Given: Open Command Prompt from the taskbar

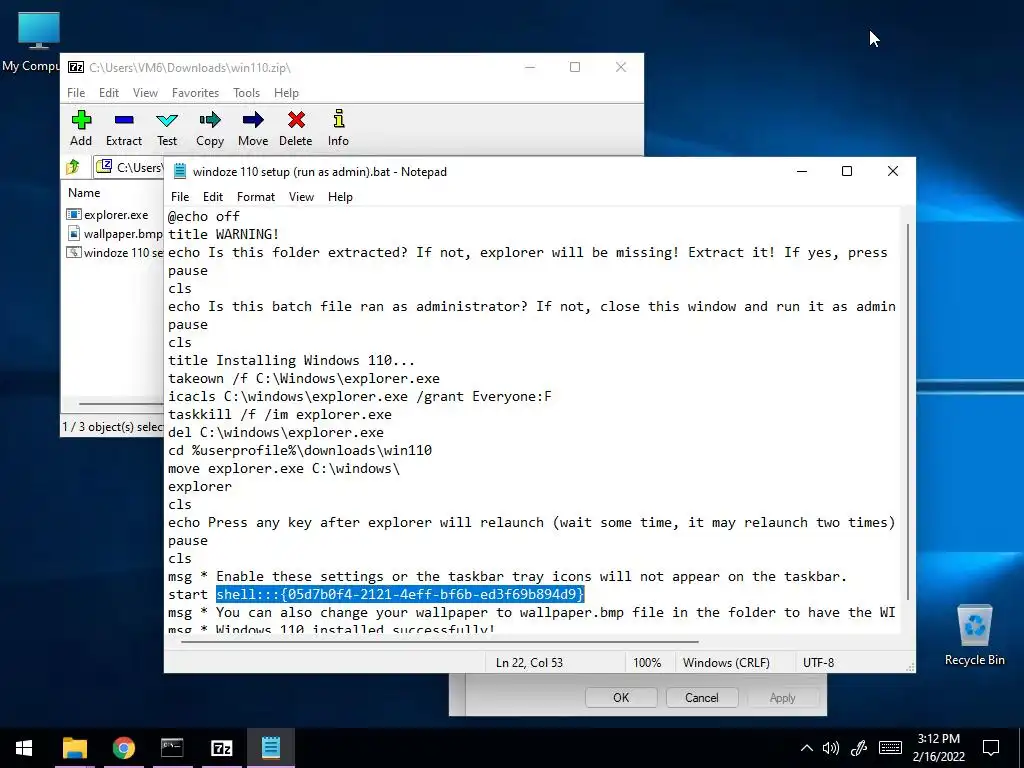Looking at the screenshot, I should tap(172, 748).
